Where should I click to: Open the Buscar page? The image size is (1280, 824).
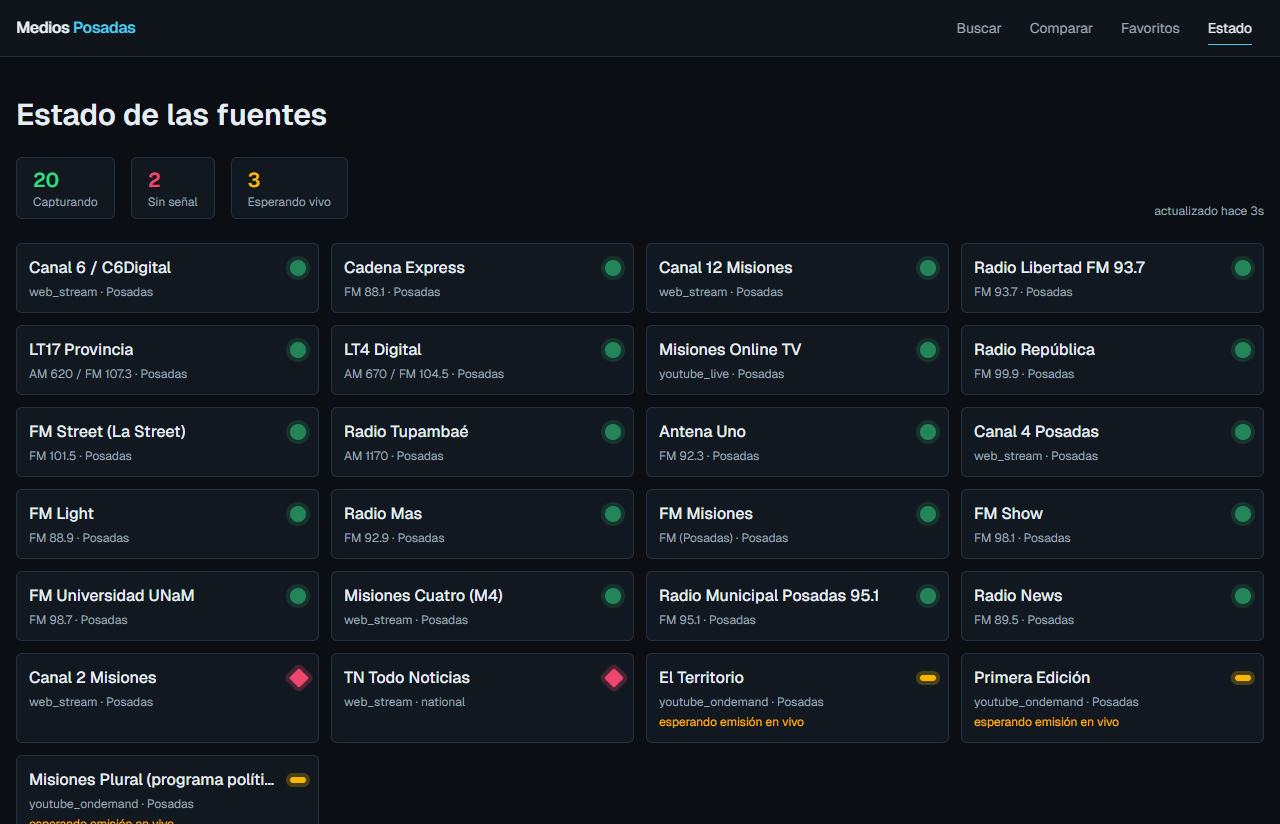tap(979, 28)
